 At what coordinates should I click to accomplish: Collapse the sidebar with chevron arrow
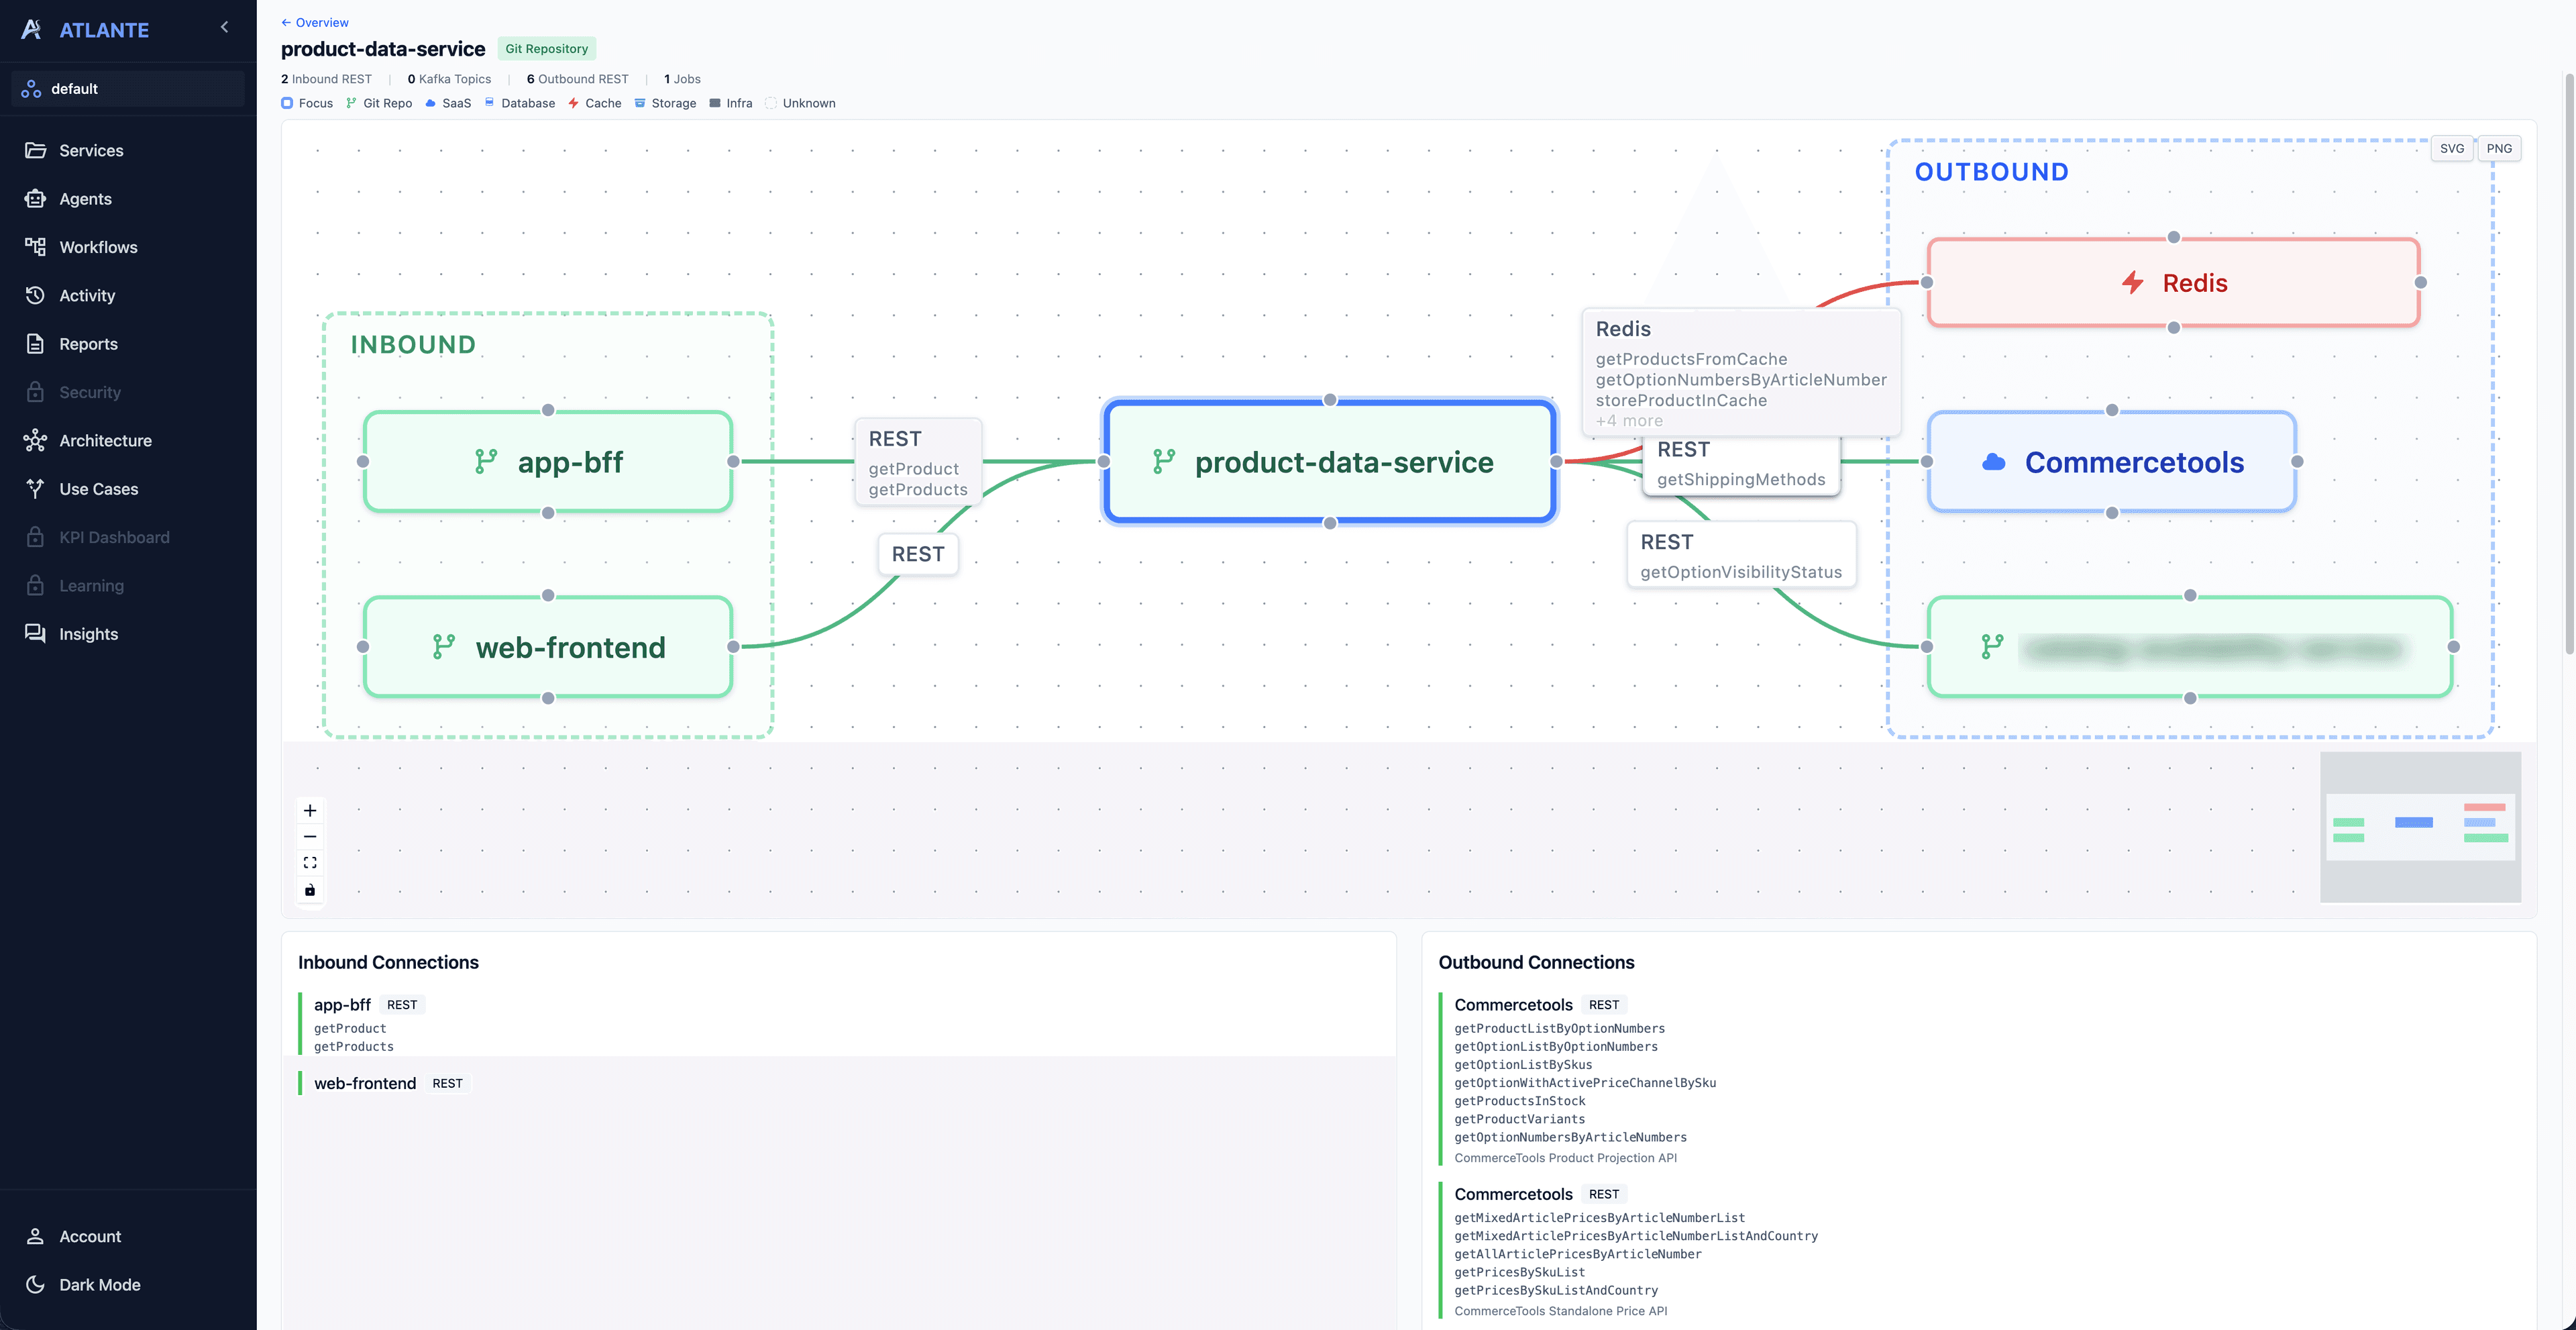tap(225, 27)
